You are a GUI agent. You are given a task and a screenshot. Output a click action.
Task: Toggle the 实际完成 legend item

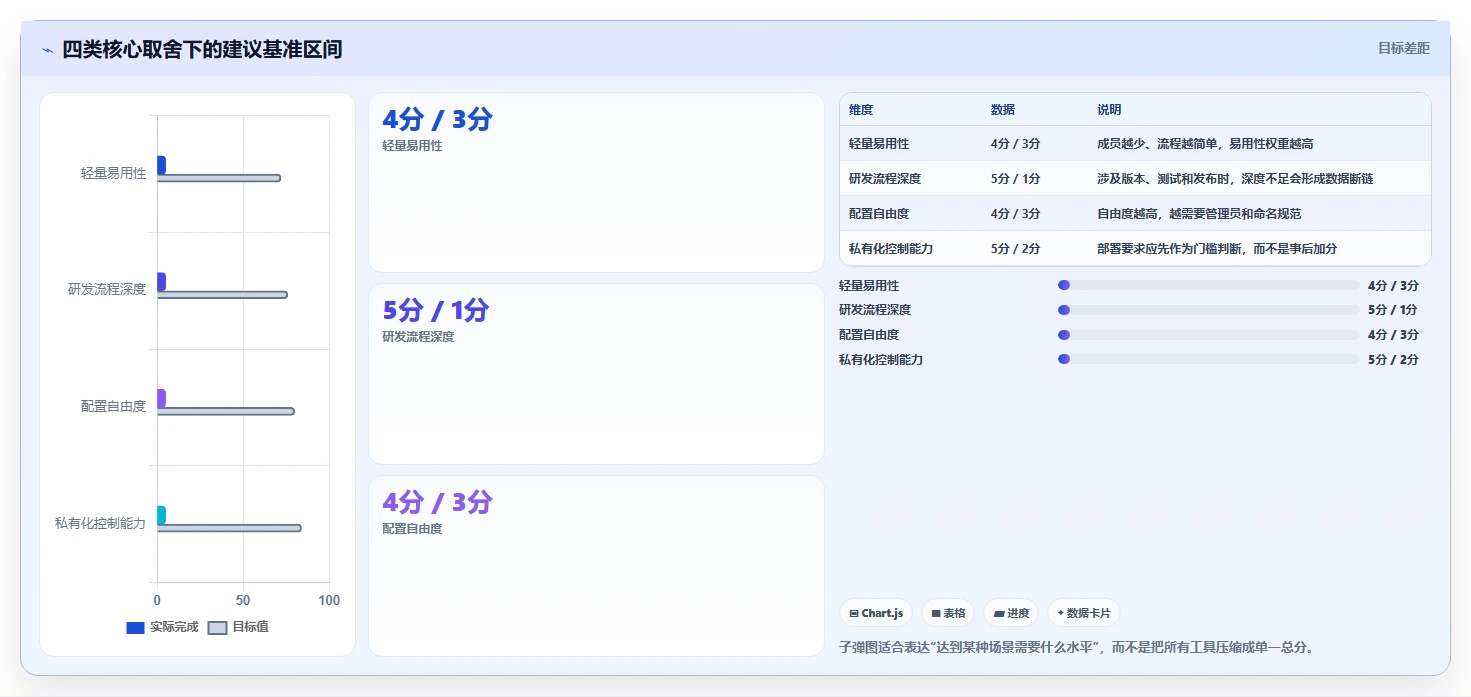point(162,627)
